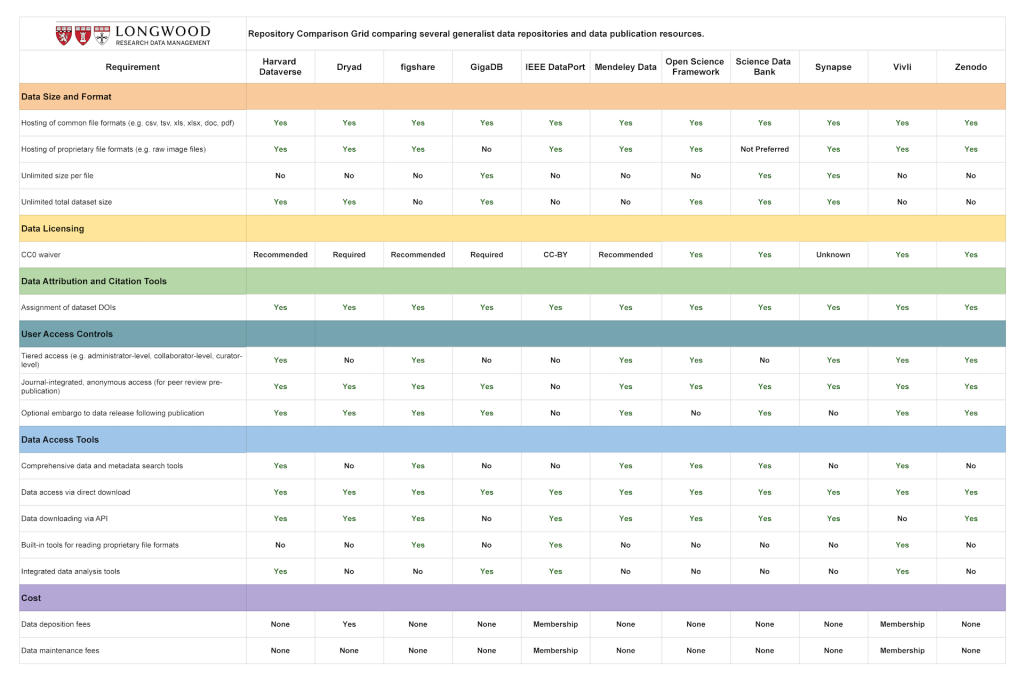The image size is (1024, 681).
Task: Click Dryad's 'Yes' in Data deposition fees
Action: click(x=349, y=624)
